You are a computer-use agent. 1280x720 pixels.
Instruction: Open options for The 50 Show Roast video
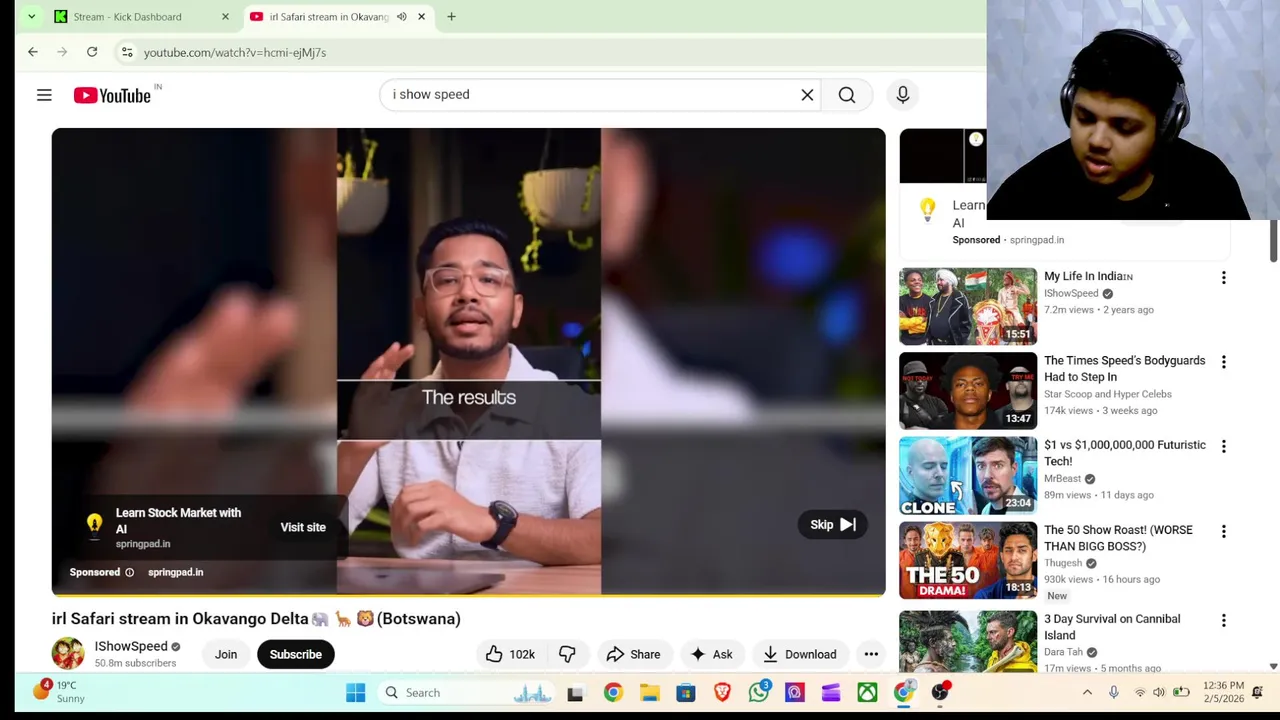click(x=1223, y=532)
